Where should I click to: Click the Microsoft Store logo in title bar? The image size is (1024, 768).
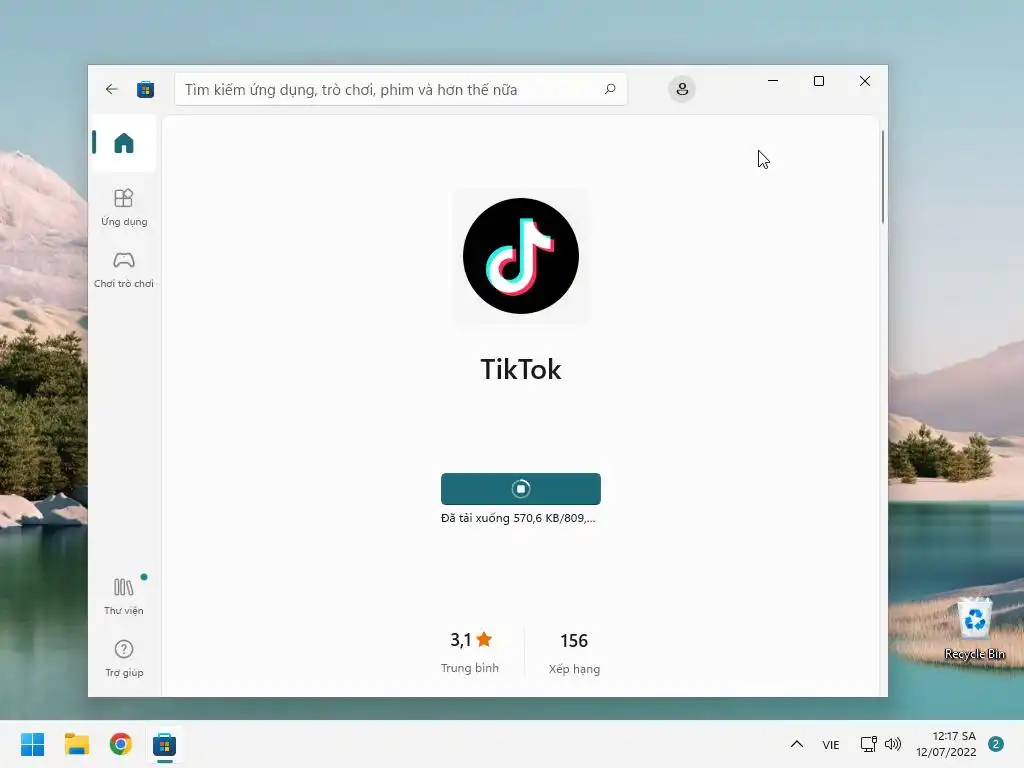tap(146, 89)
